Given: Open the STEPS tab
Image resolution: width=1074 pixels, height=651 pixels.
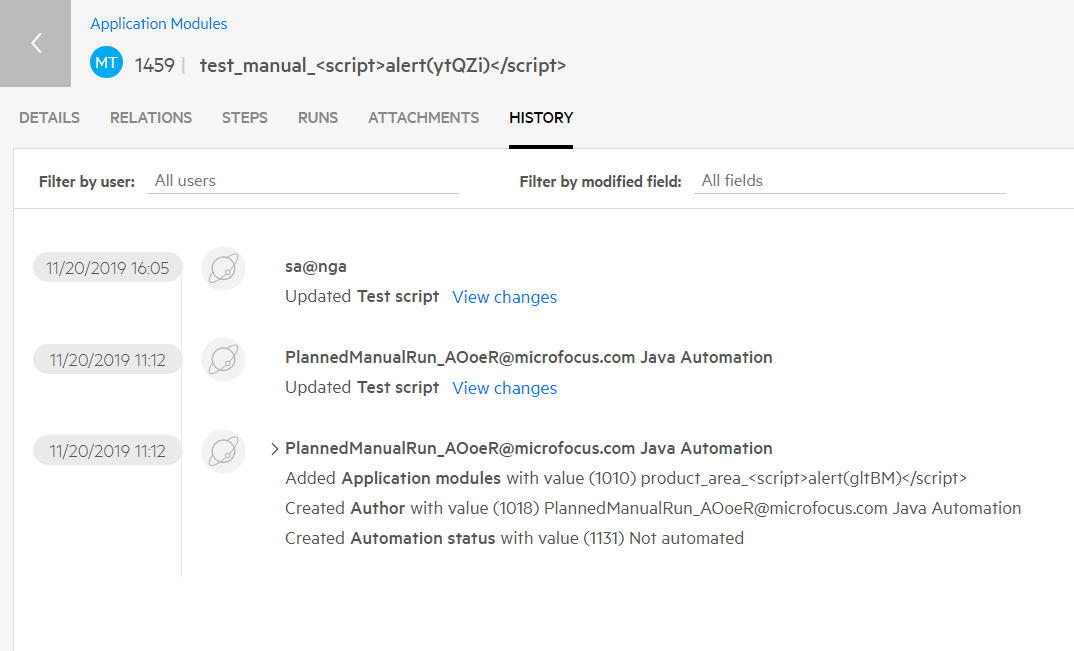Looking at the screenshot, I should (x=245, y=118).
